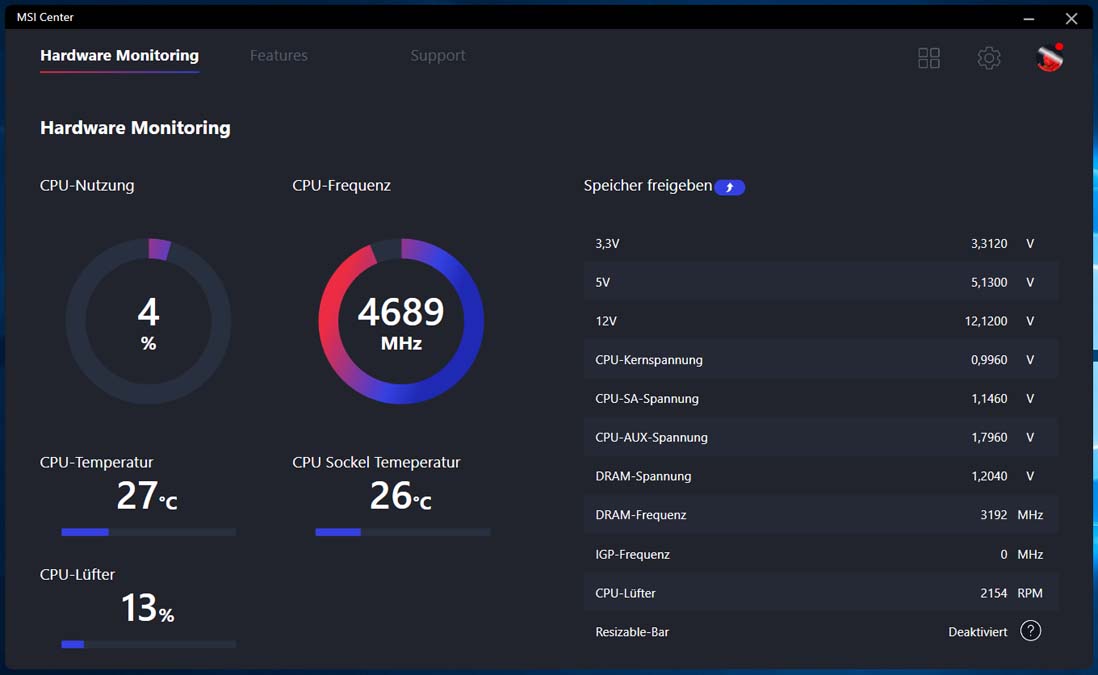Switch to the Features tab
Image resolution: width=1098 pixels, height=675 pixels.
tap(279, 55)
